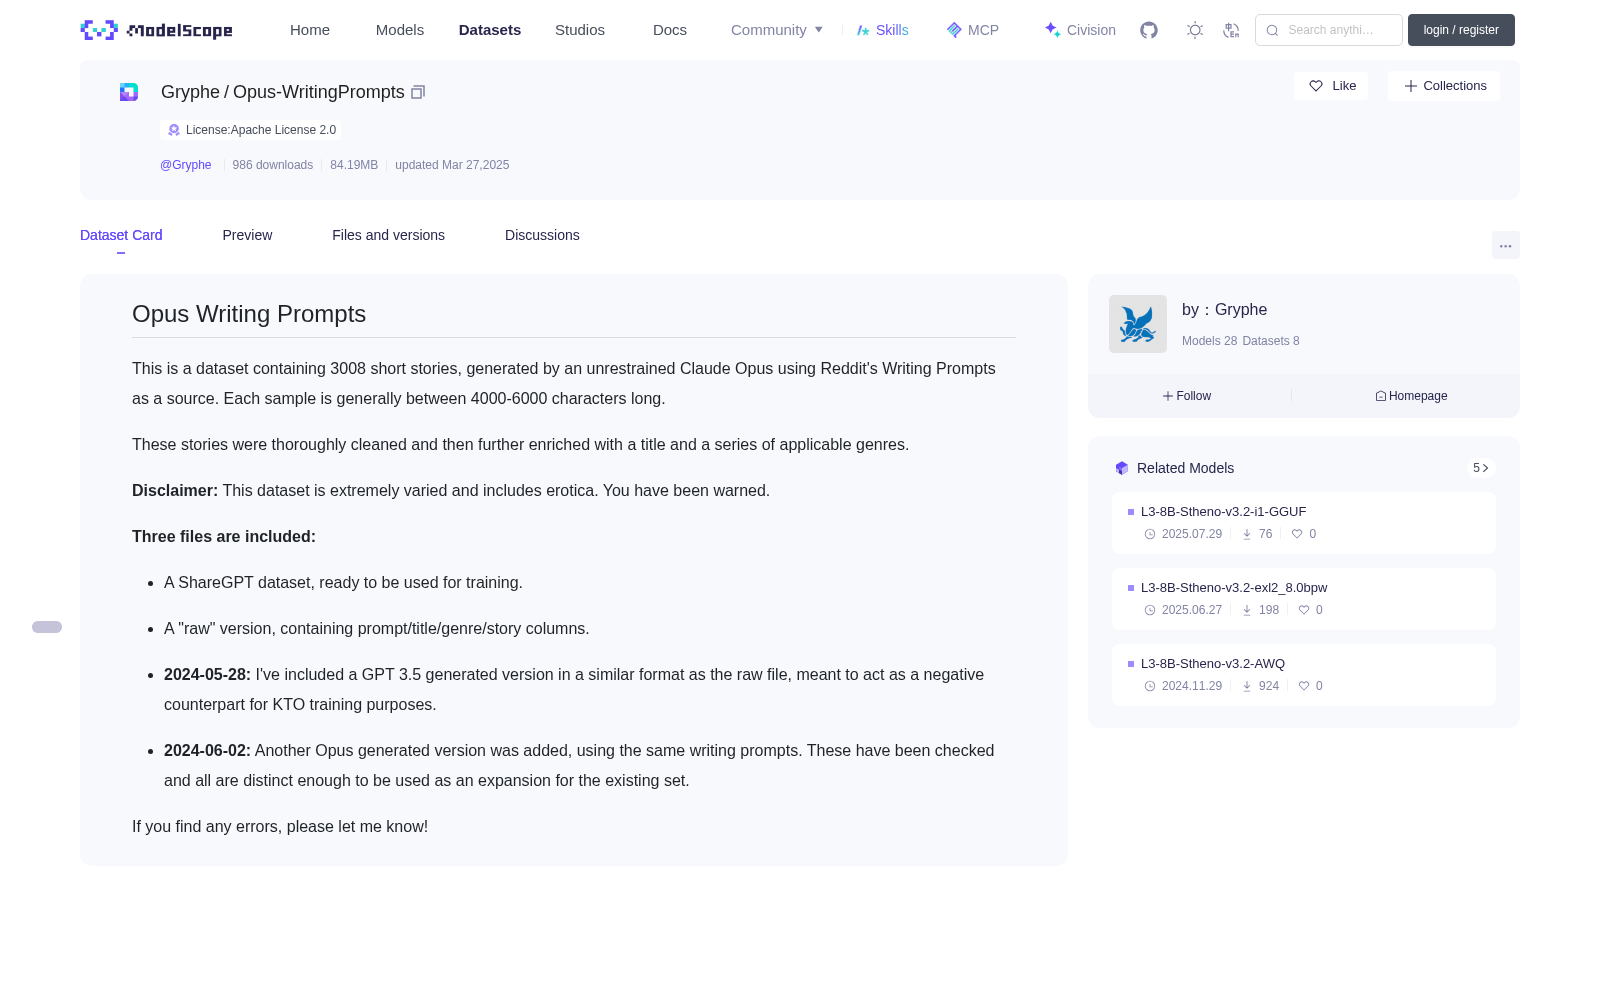This screenshot has width=1600, height=1000.
Task: Click heart icon on L3-8B-Stheno-v3.2-AWQ row
Action: tap(1304, 686)
